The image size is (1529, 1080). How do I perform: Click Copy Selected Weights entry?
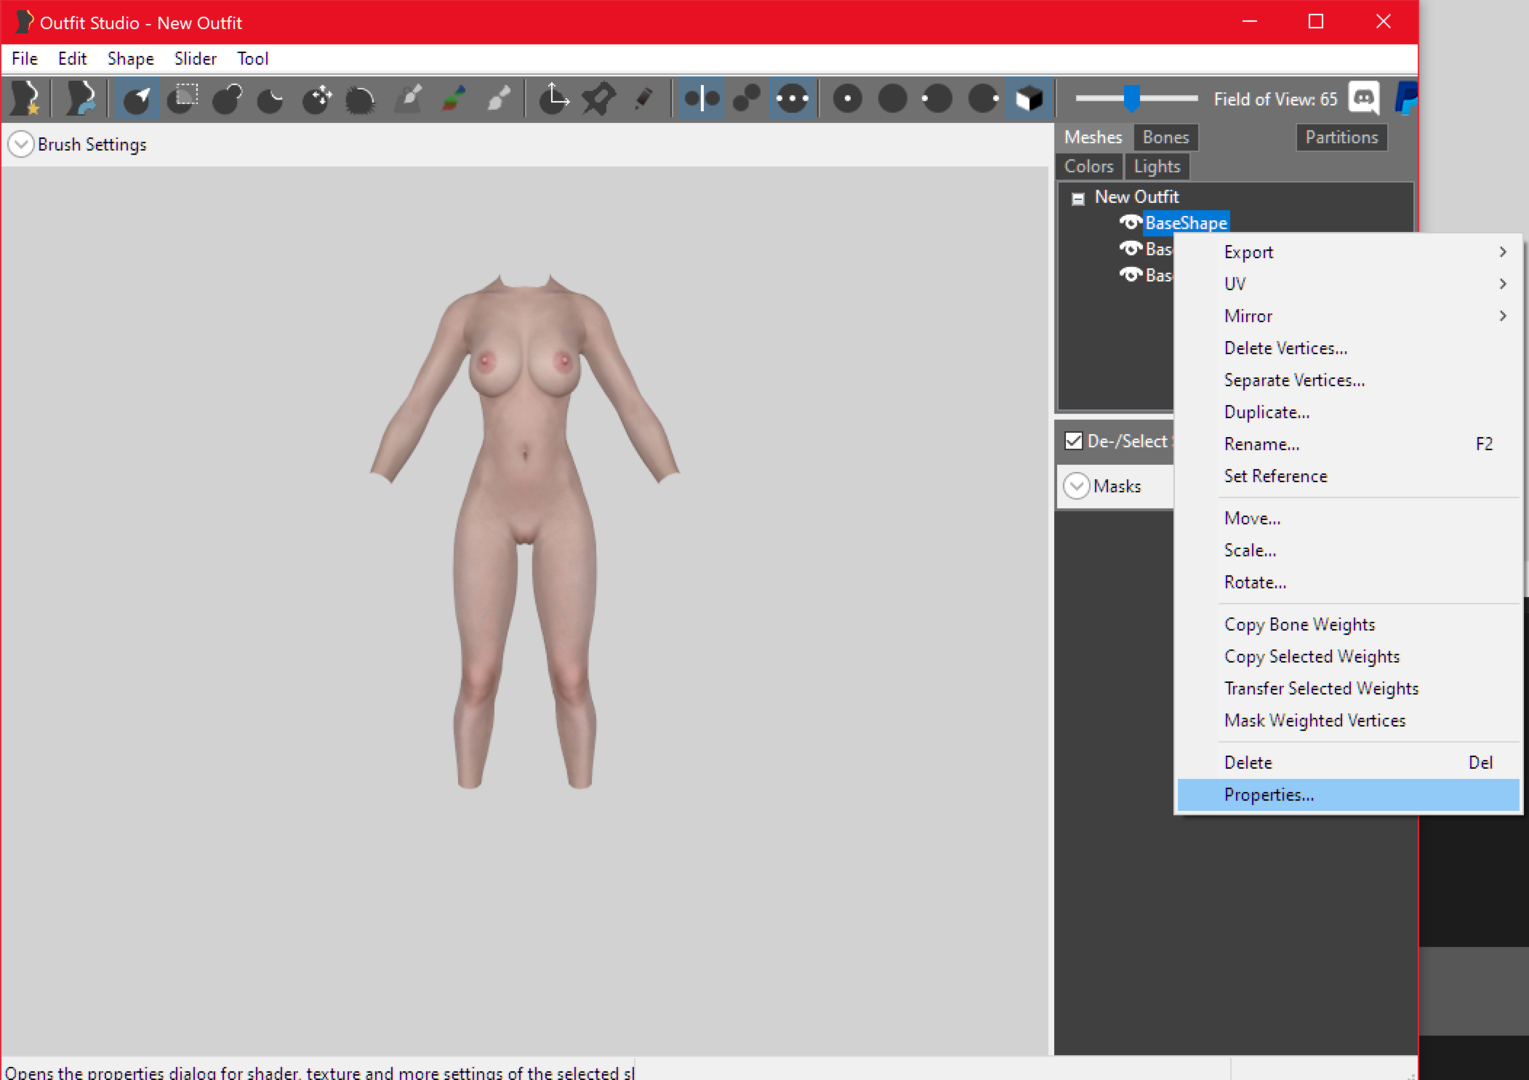tap(1348, 656)
